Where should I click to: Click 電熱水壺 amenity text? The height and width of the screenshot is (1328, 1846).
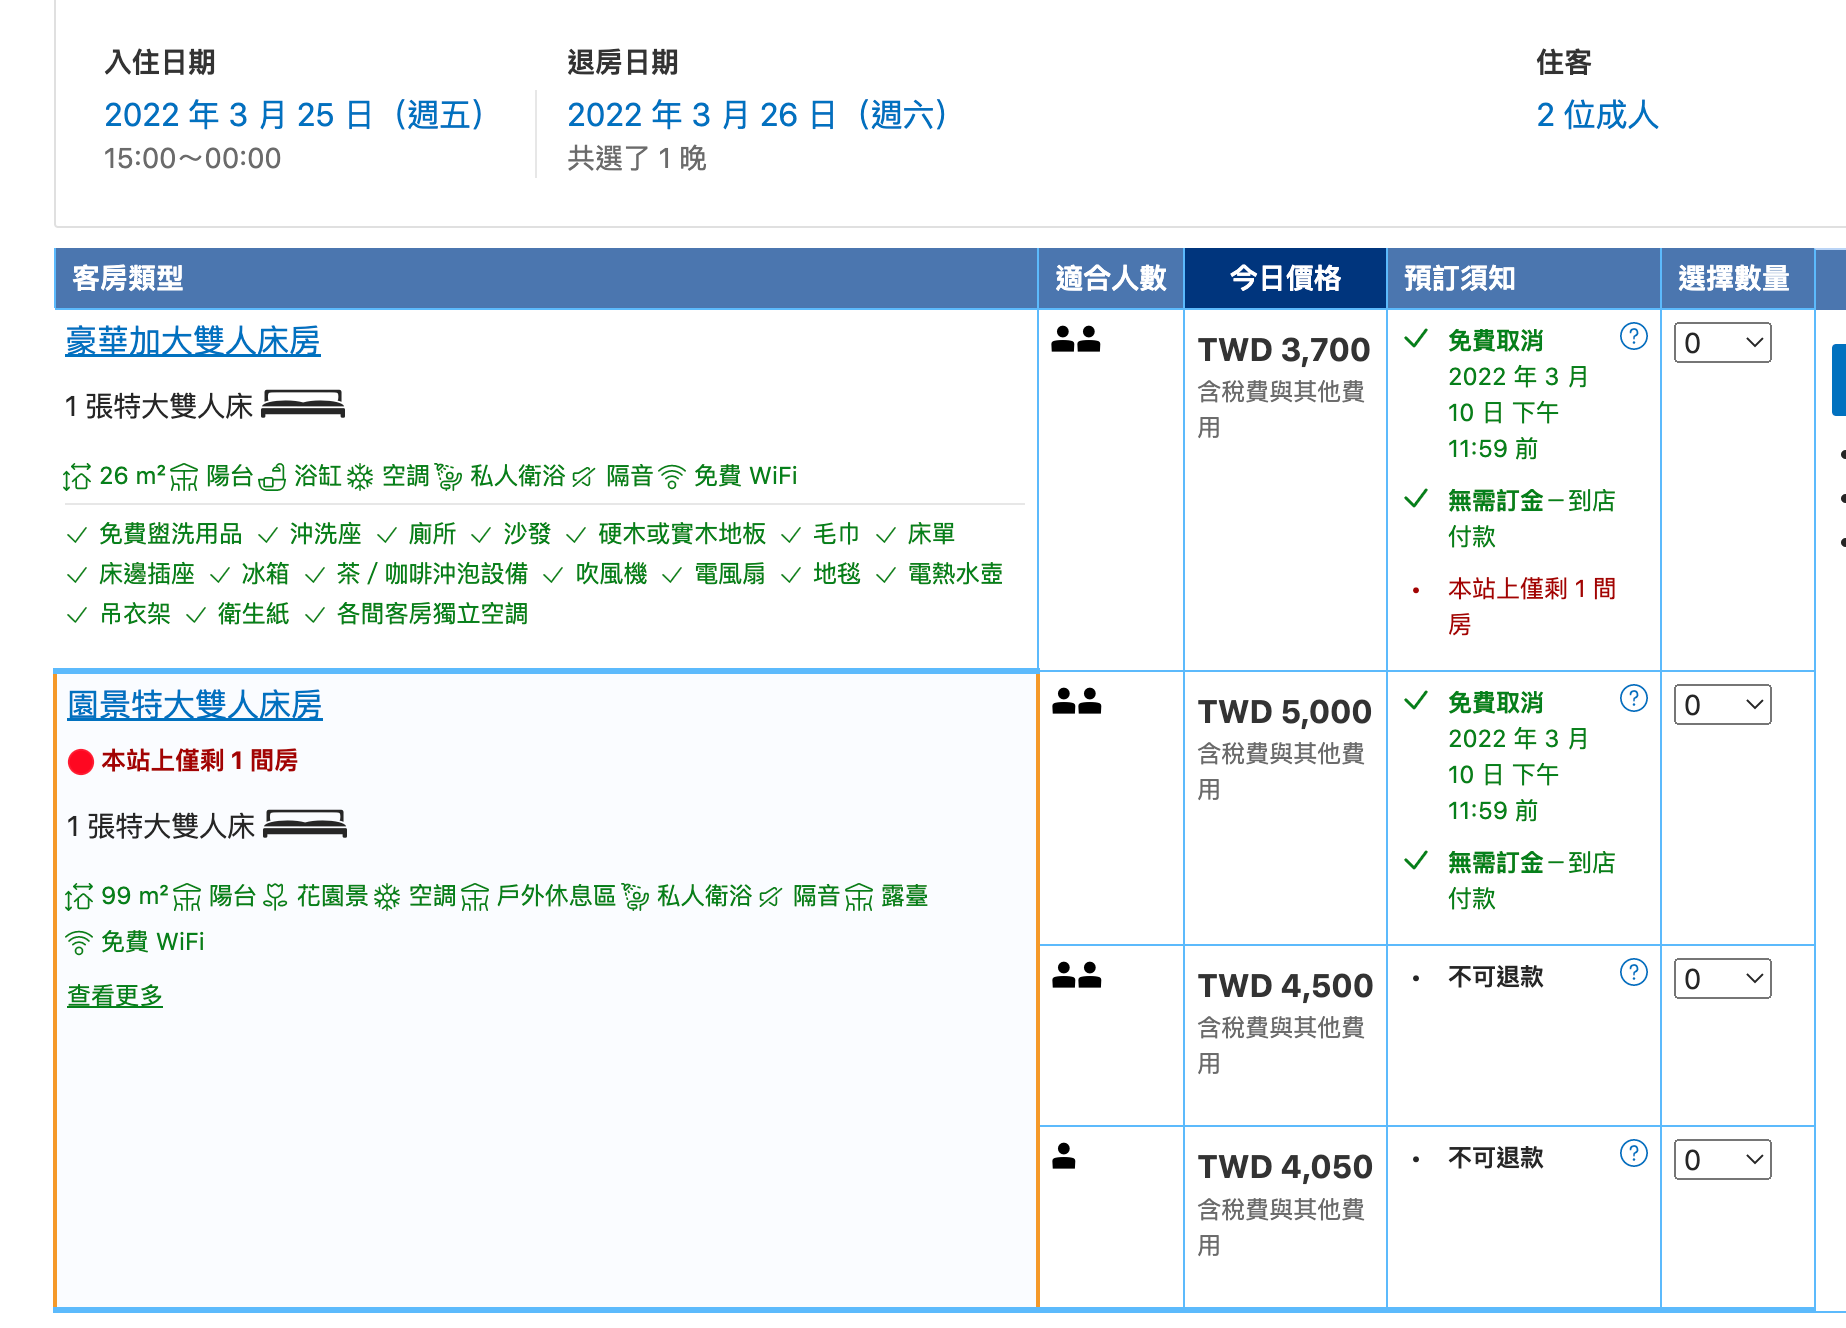(x=955, y=574)
